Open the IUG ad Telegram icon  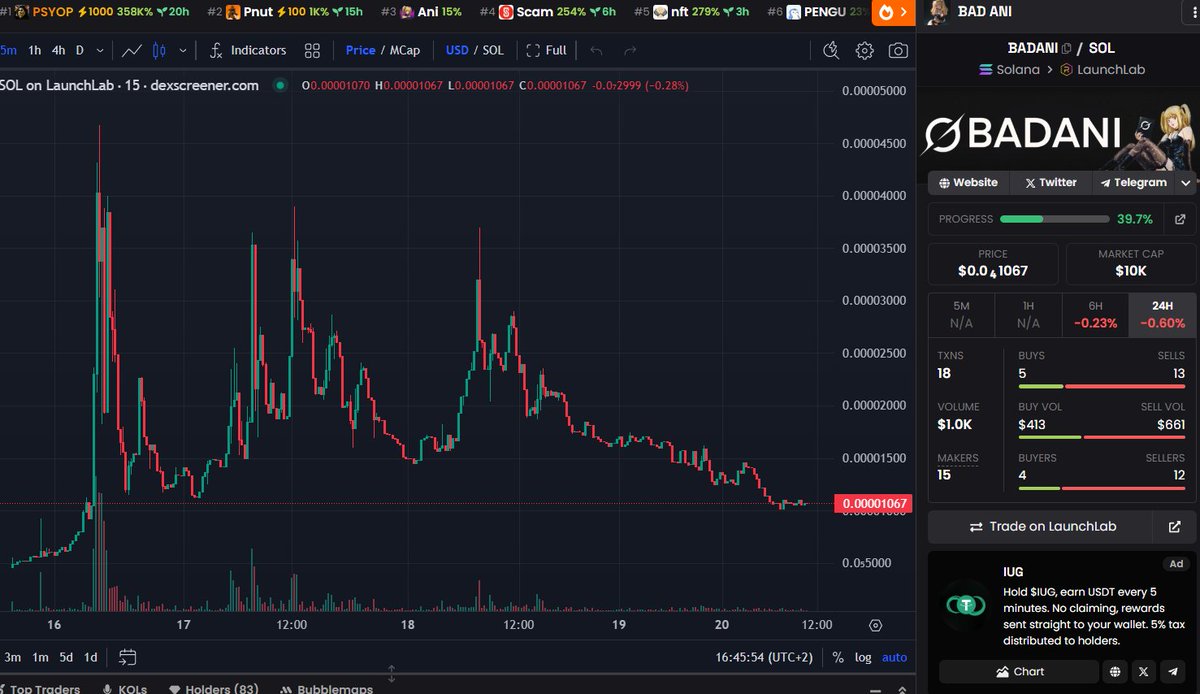click(1172, 671)
